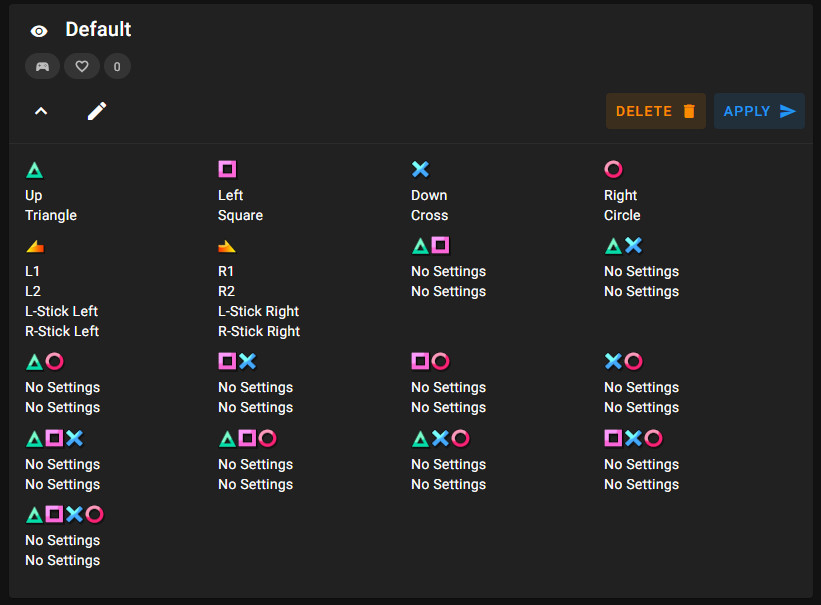Viewport: 821px width, 605px height.
Task: Select the Square button mapped to Left
Action: pyautogui.click(x=227, y=169)
